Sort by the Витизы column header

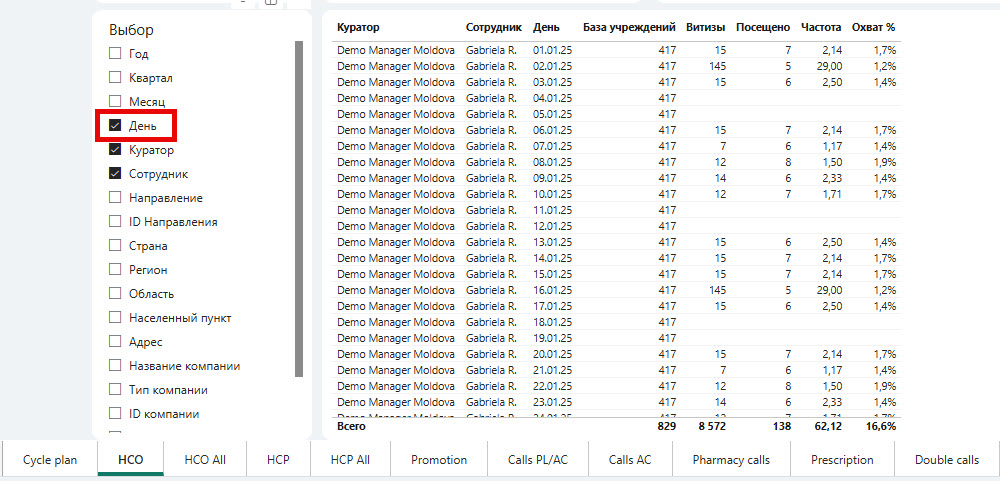(x=707, y=27)
